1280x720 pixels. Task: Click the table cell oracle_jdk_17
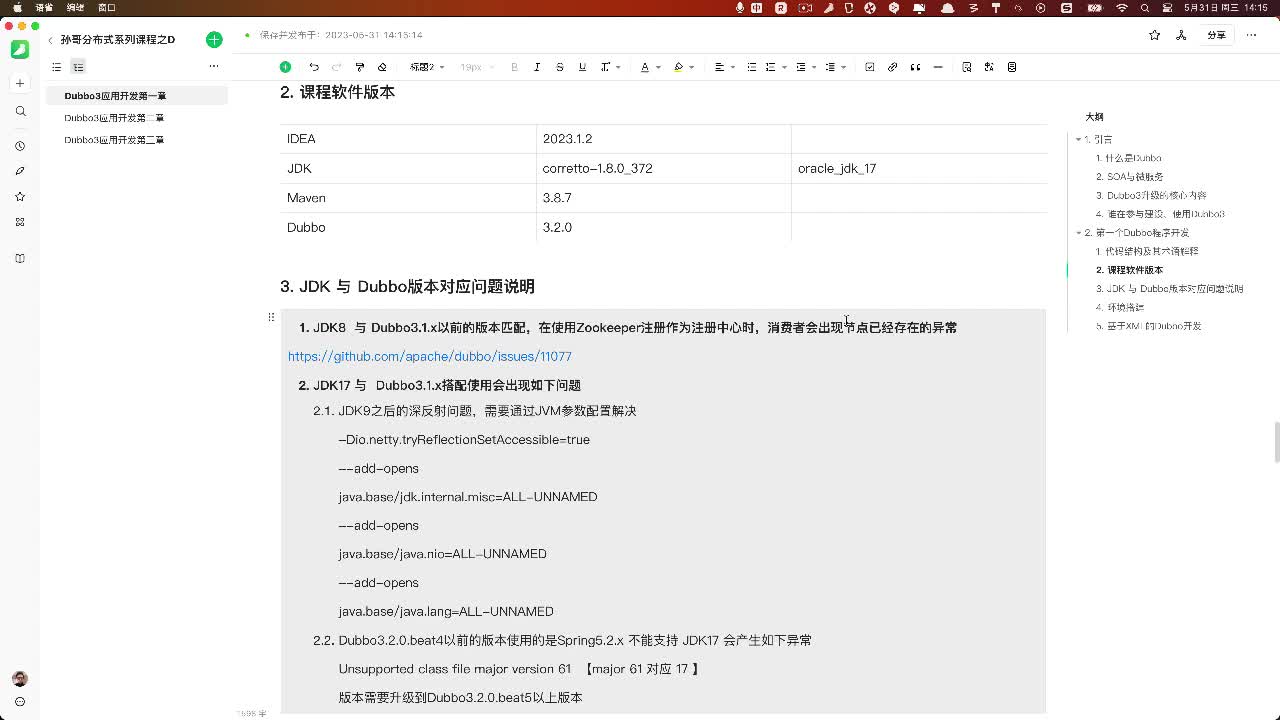point(919,168)
